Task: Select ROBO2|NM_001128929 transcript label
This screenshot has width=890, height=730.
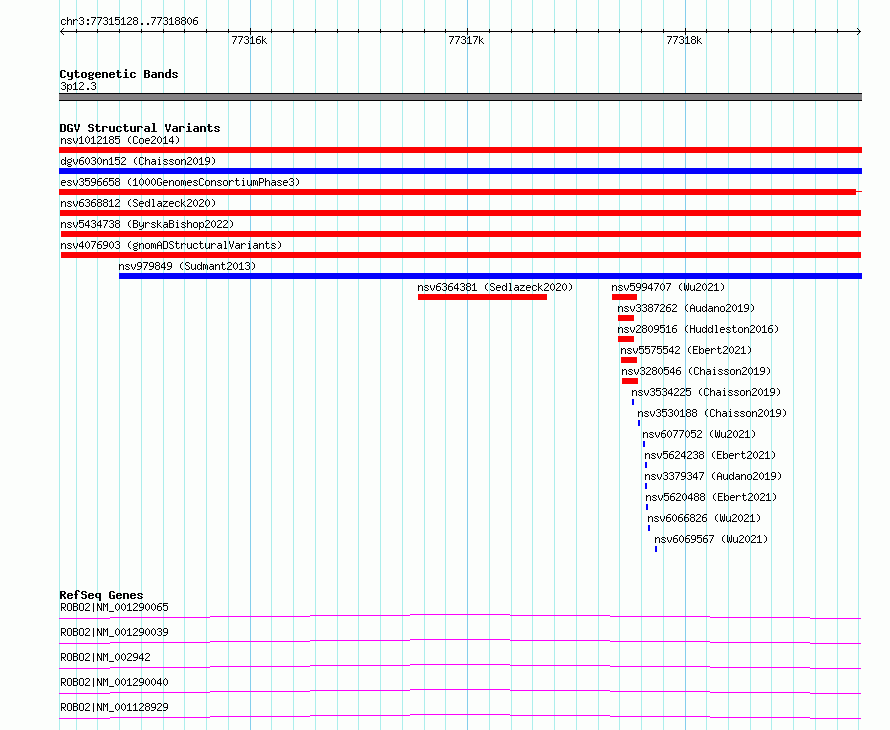Action: (114, 707)
